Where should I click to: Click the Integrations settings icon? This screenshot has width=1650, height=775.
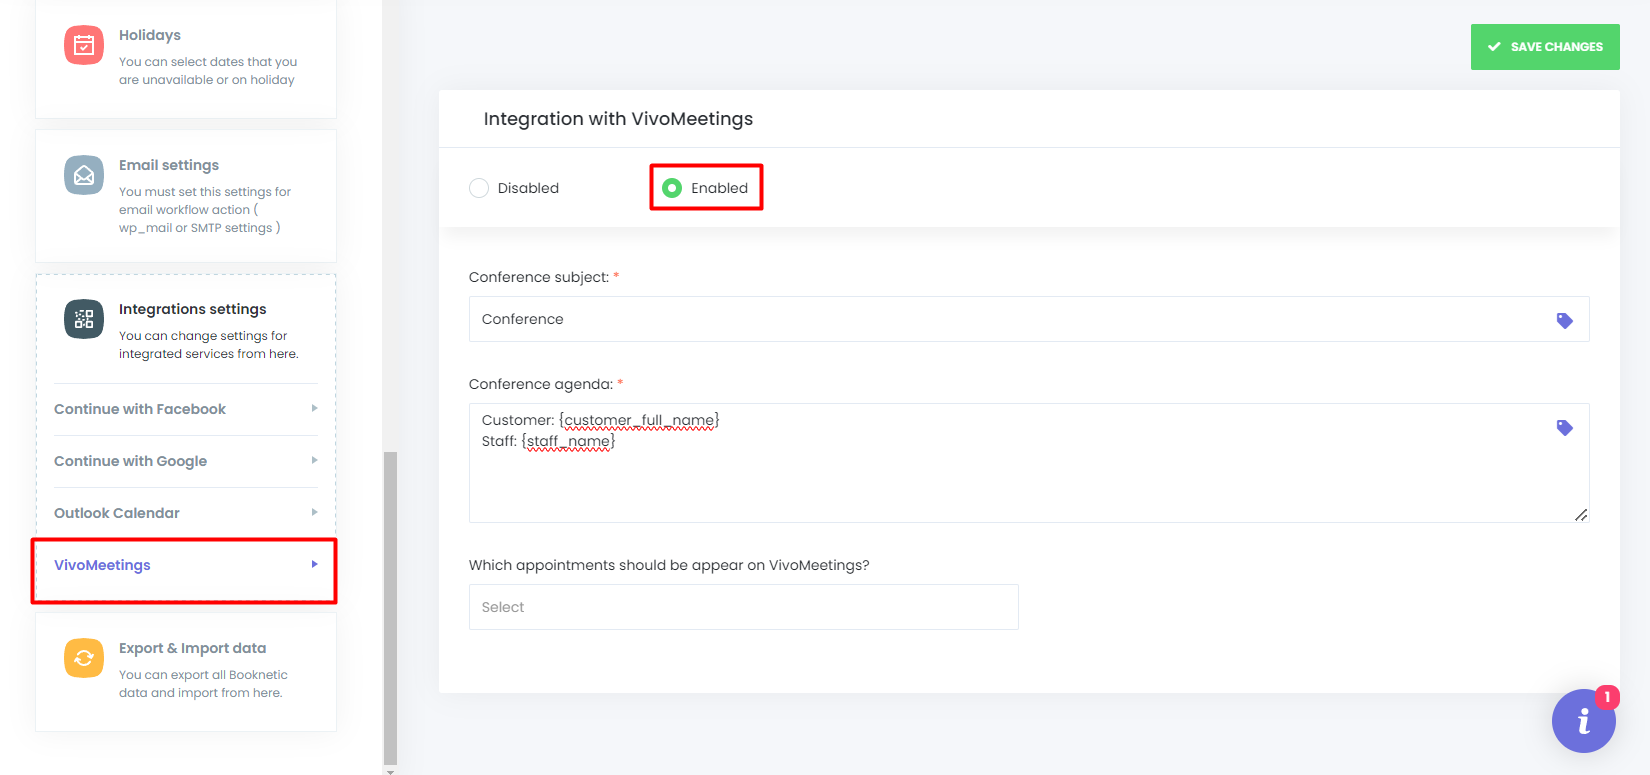(x=84, y=319)
